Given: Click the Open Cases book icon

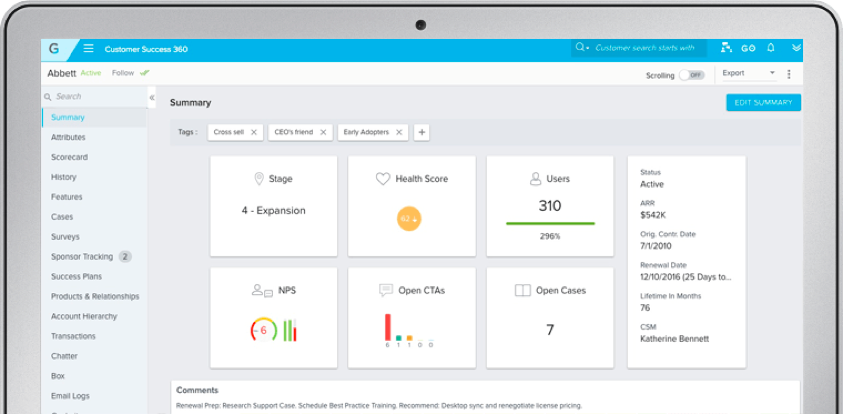Looking at the screenshot, I should coord(523,291).
